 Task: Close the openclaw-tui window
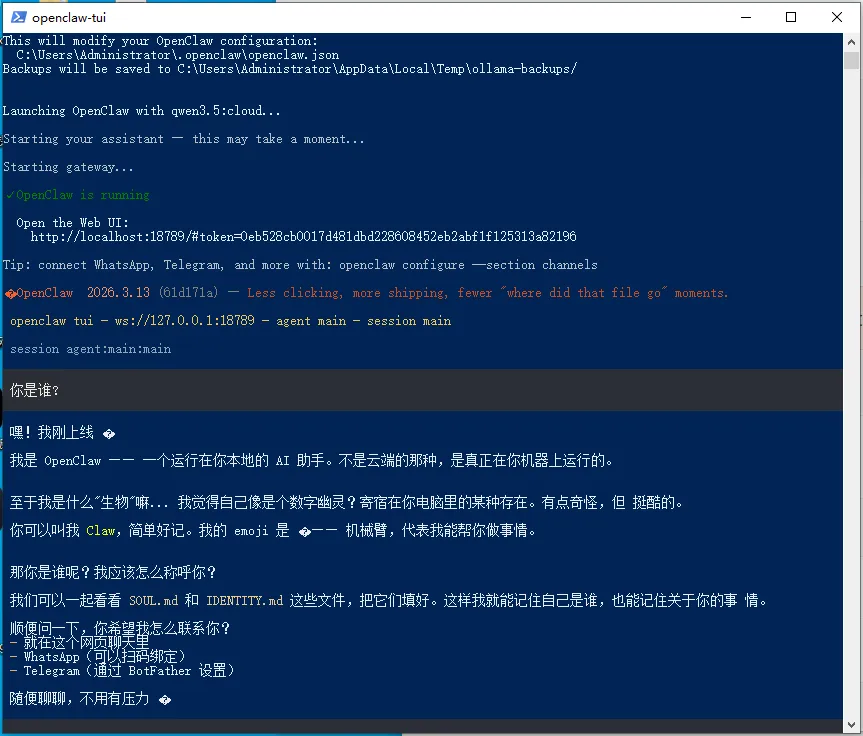click(837, 17)
